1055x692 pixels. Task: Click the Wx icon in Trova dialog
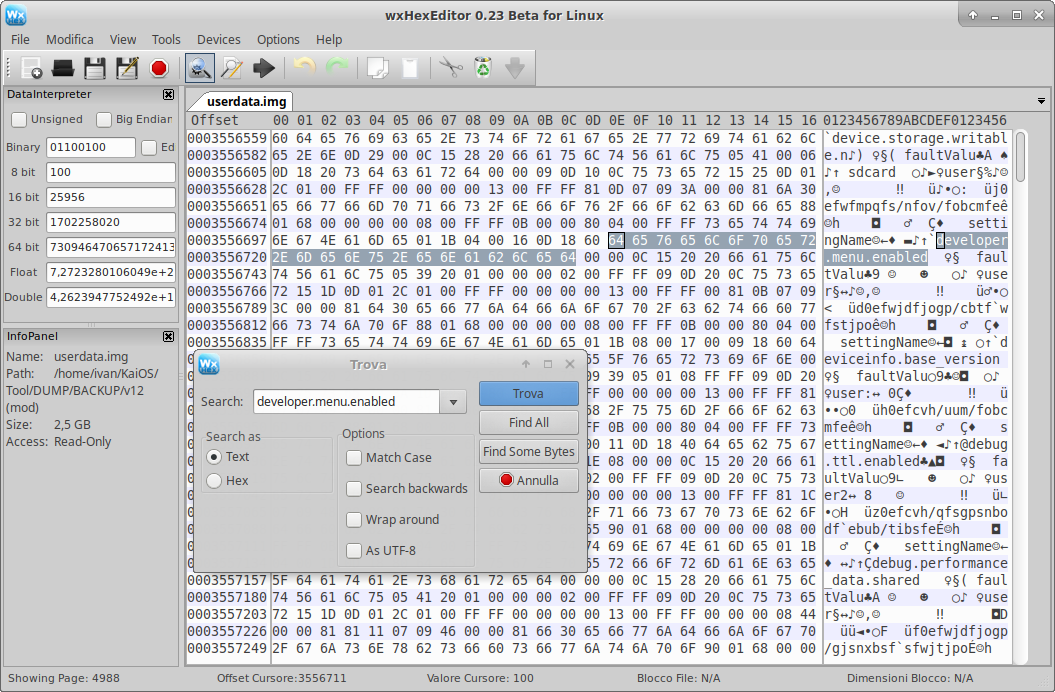[209, 364]
